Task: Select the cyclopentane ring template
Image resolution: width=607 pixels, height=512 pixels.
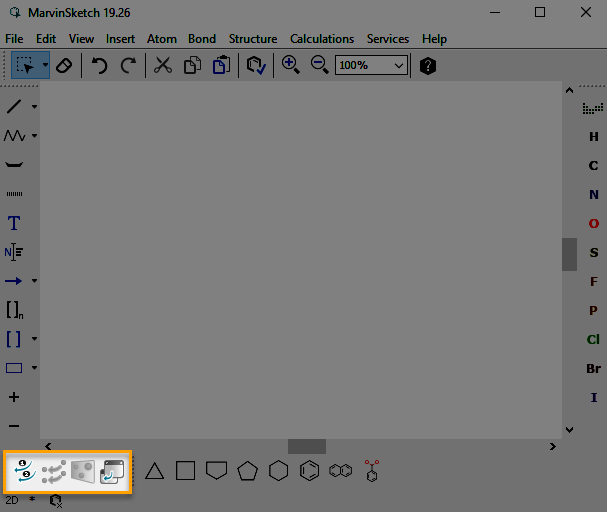Action: pyautogui.click(x=248, y=470)
